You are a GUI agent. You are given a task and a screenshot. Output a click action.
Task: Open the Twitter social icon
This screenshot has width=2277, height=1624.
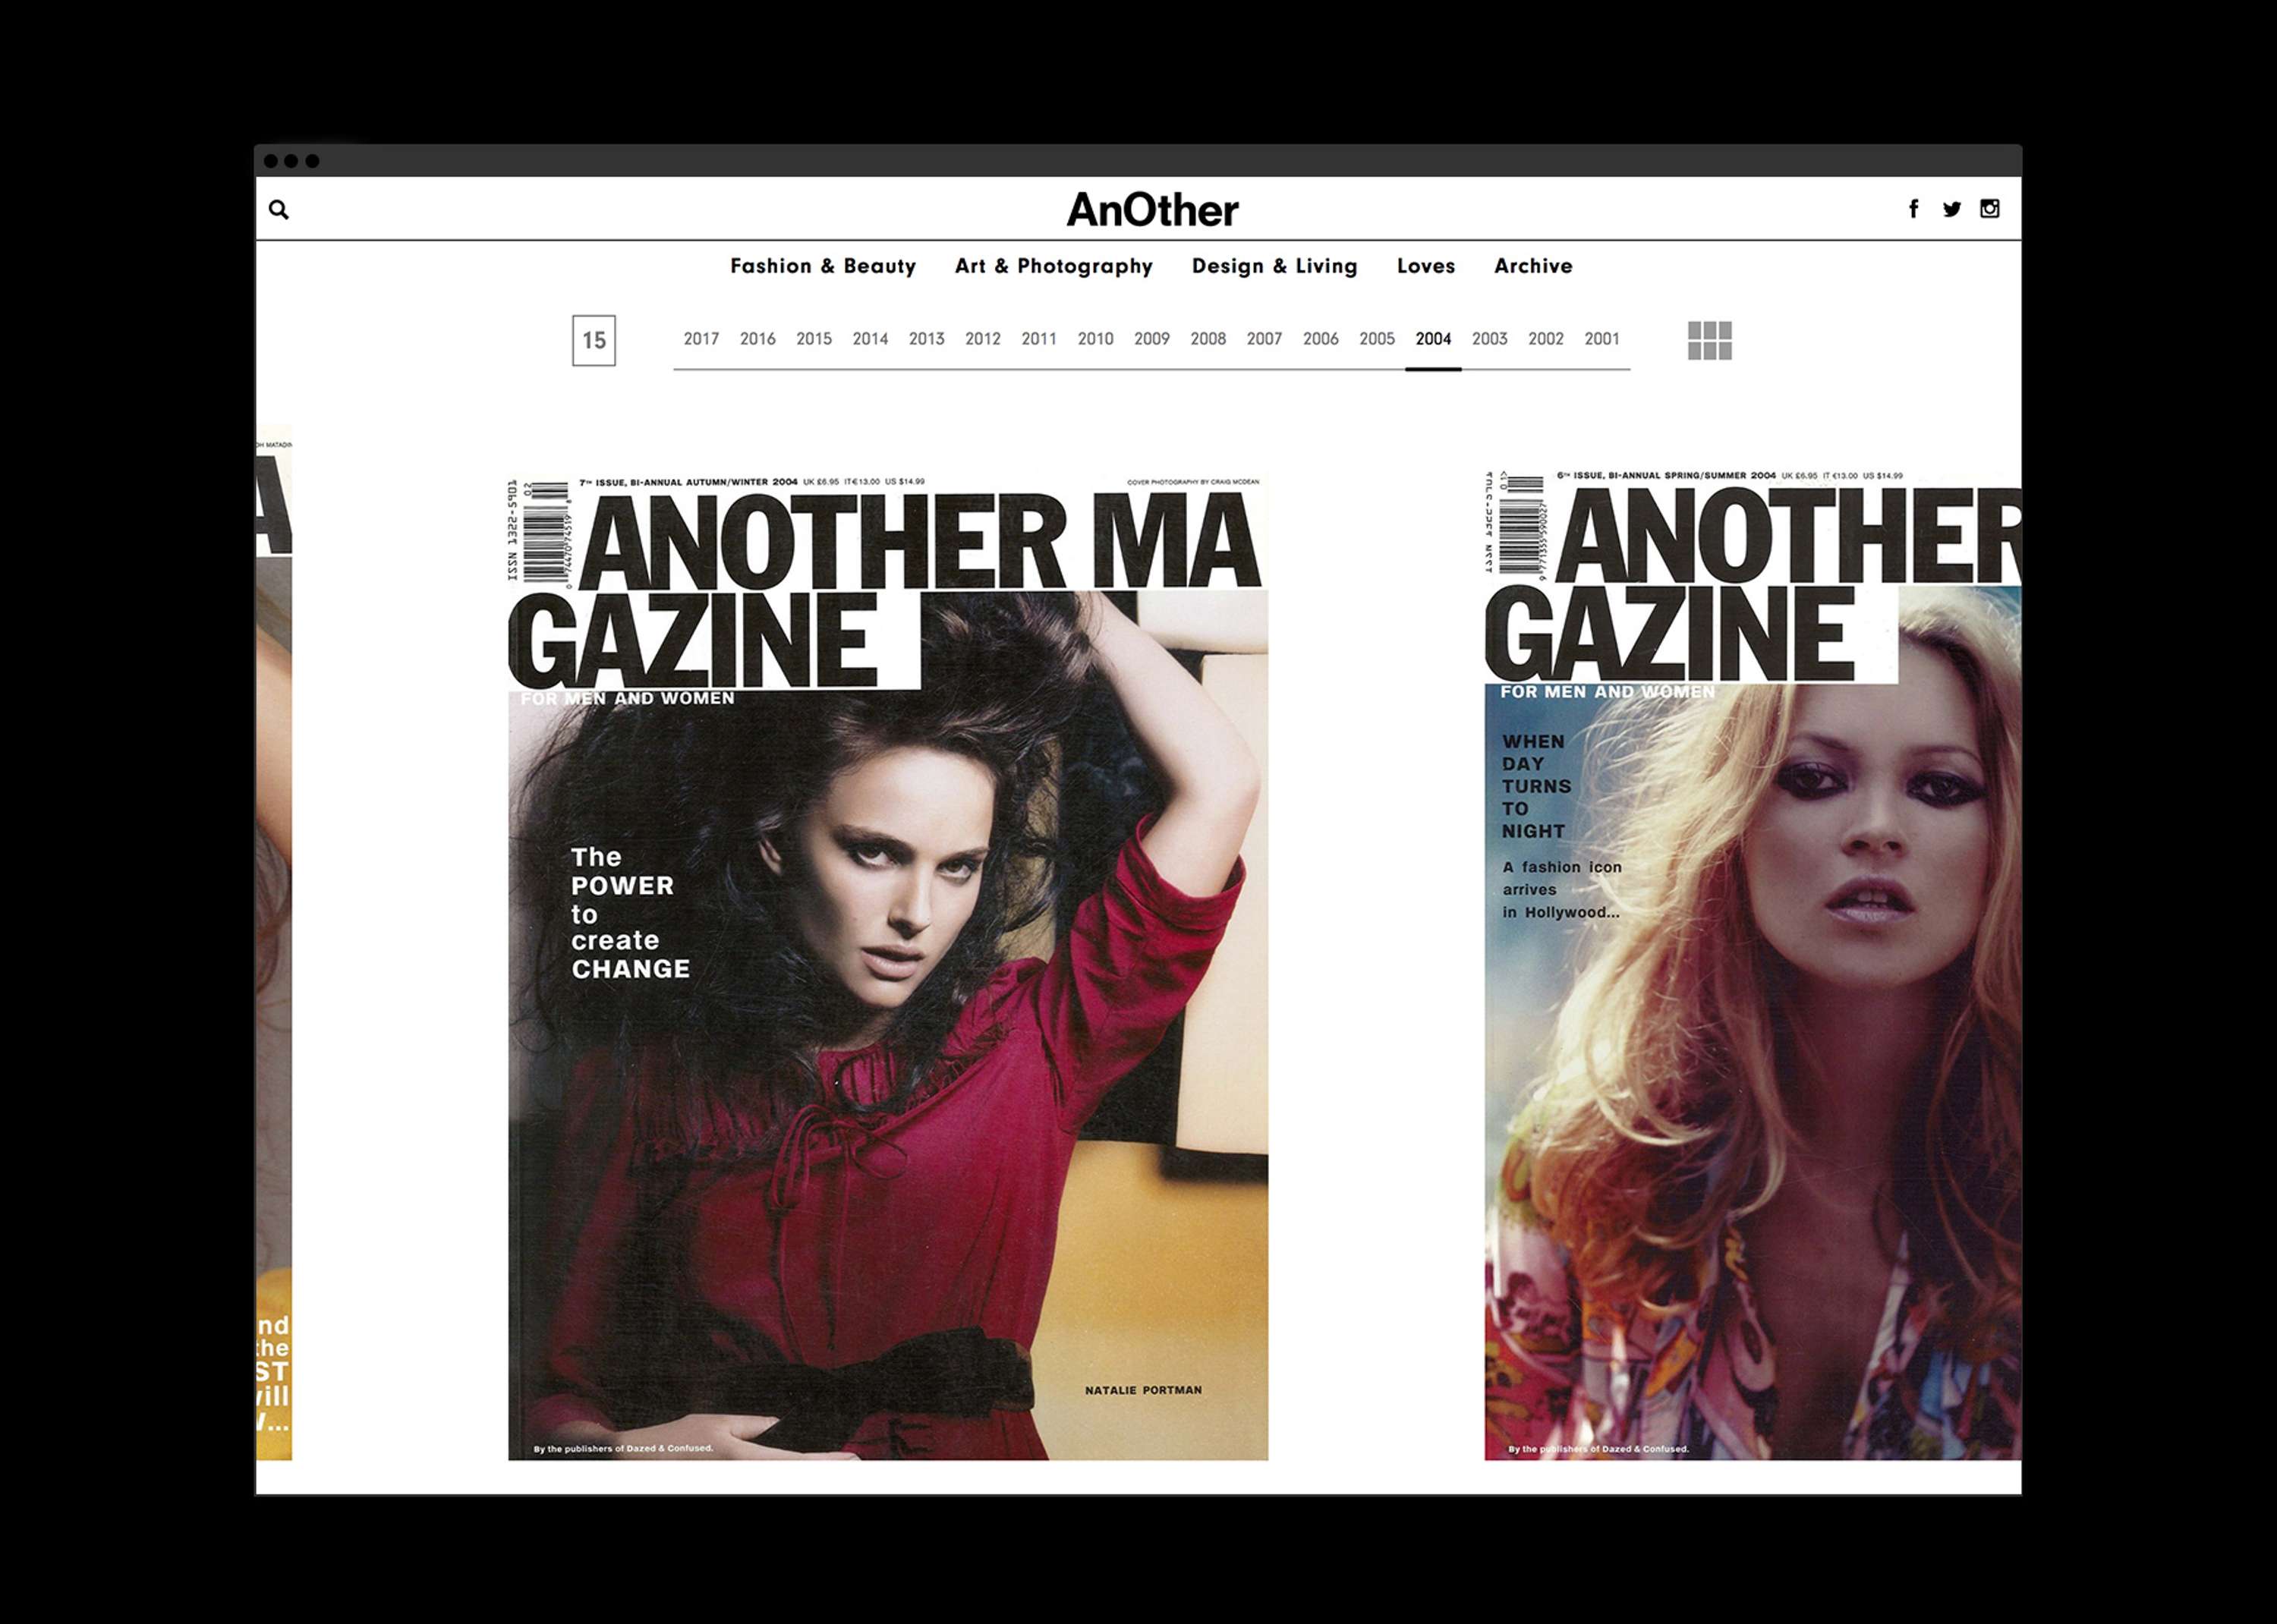point(1952,208)
